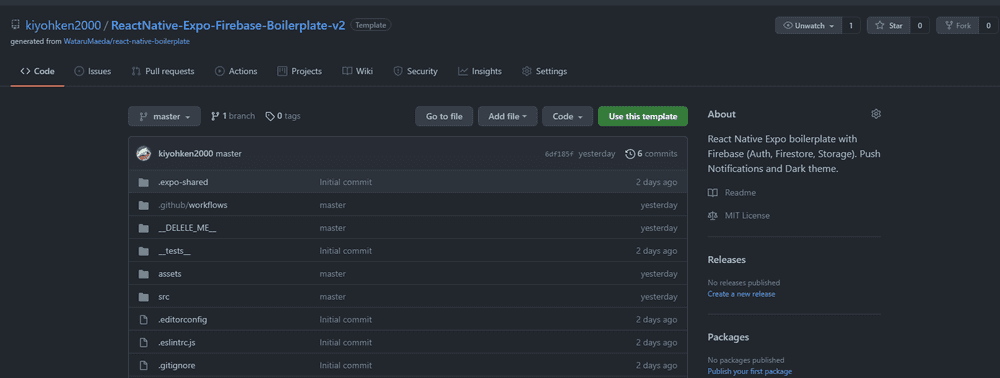View the 1 branch link

(233, 116)
